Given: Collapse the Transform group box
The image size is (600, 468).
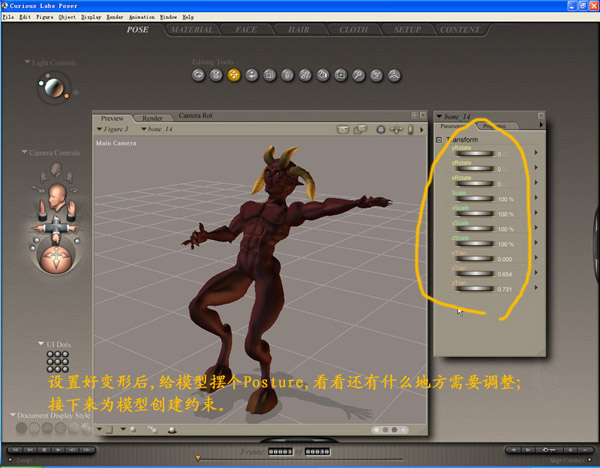Looking at the screenshot, I should [x=439, y=140].
